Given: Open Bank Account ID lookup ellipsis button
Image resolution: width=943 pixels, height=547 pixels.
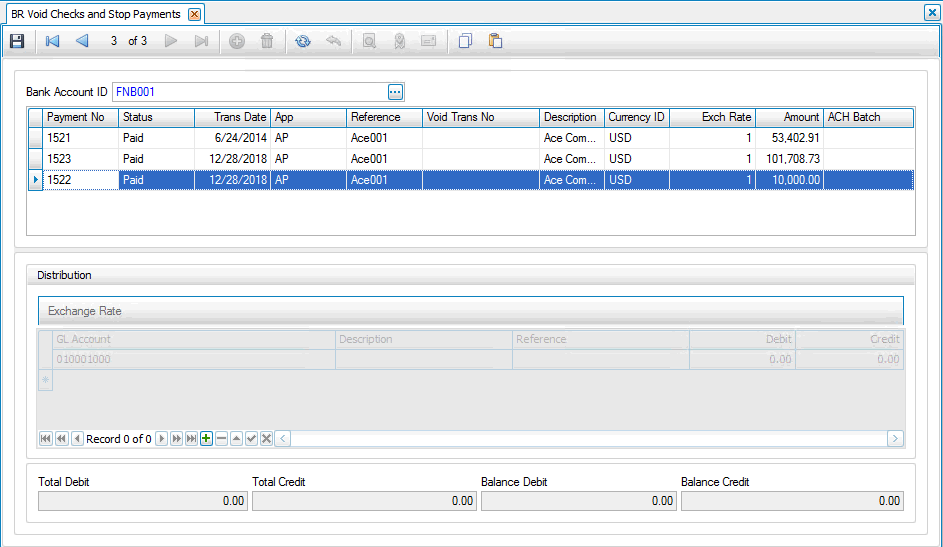Looking at the screenshot, I should 395,92.
